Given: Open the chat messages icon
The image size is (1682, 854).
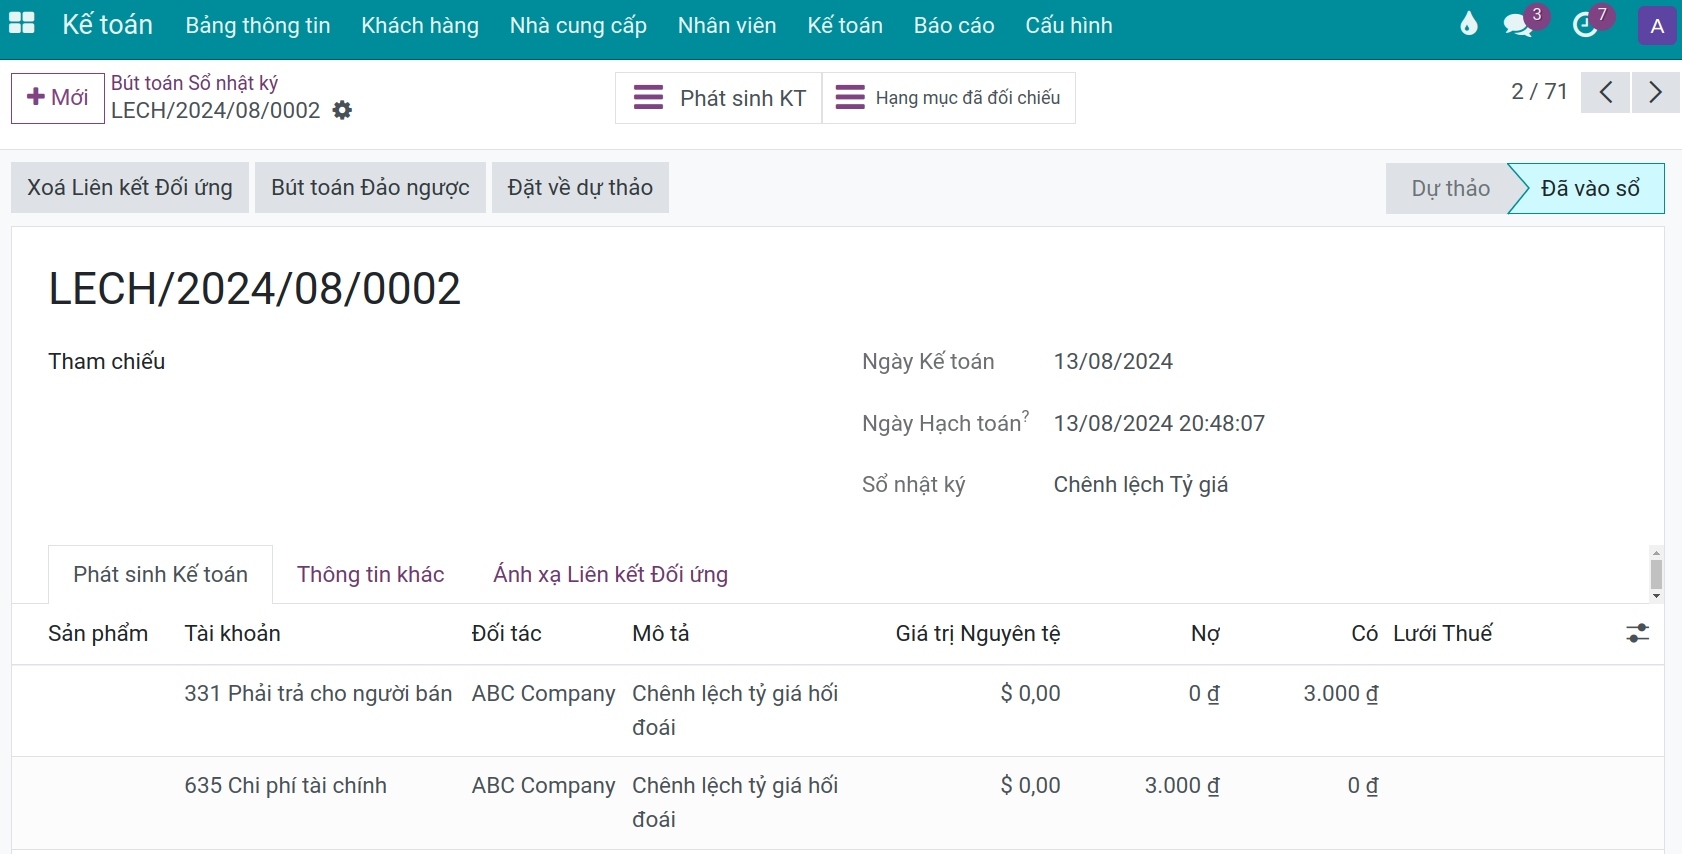Looking at the screenshot, I should coord(1518,25).
